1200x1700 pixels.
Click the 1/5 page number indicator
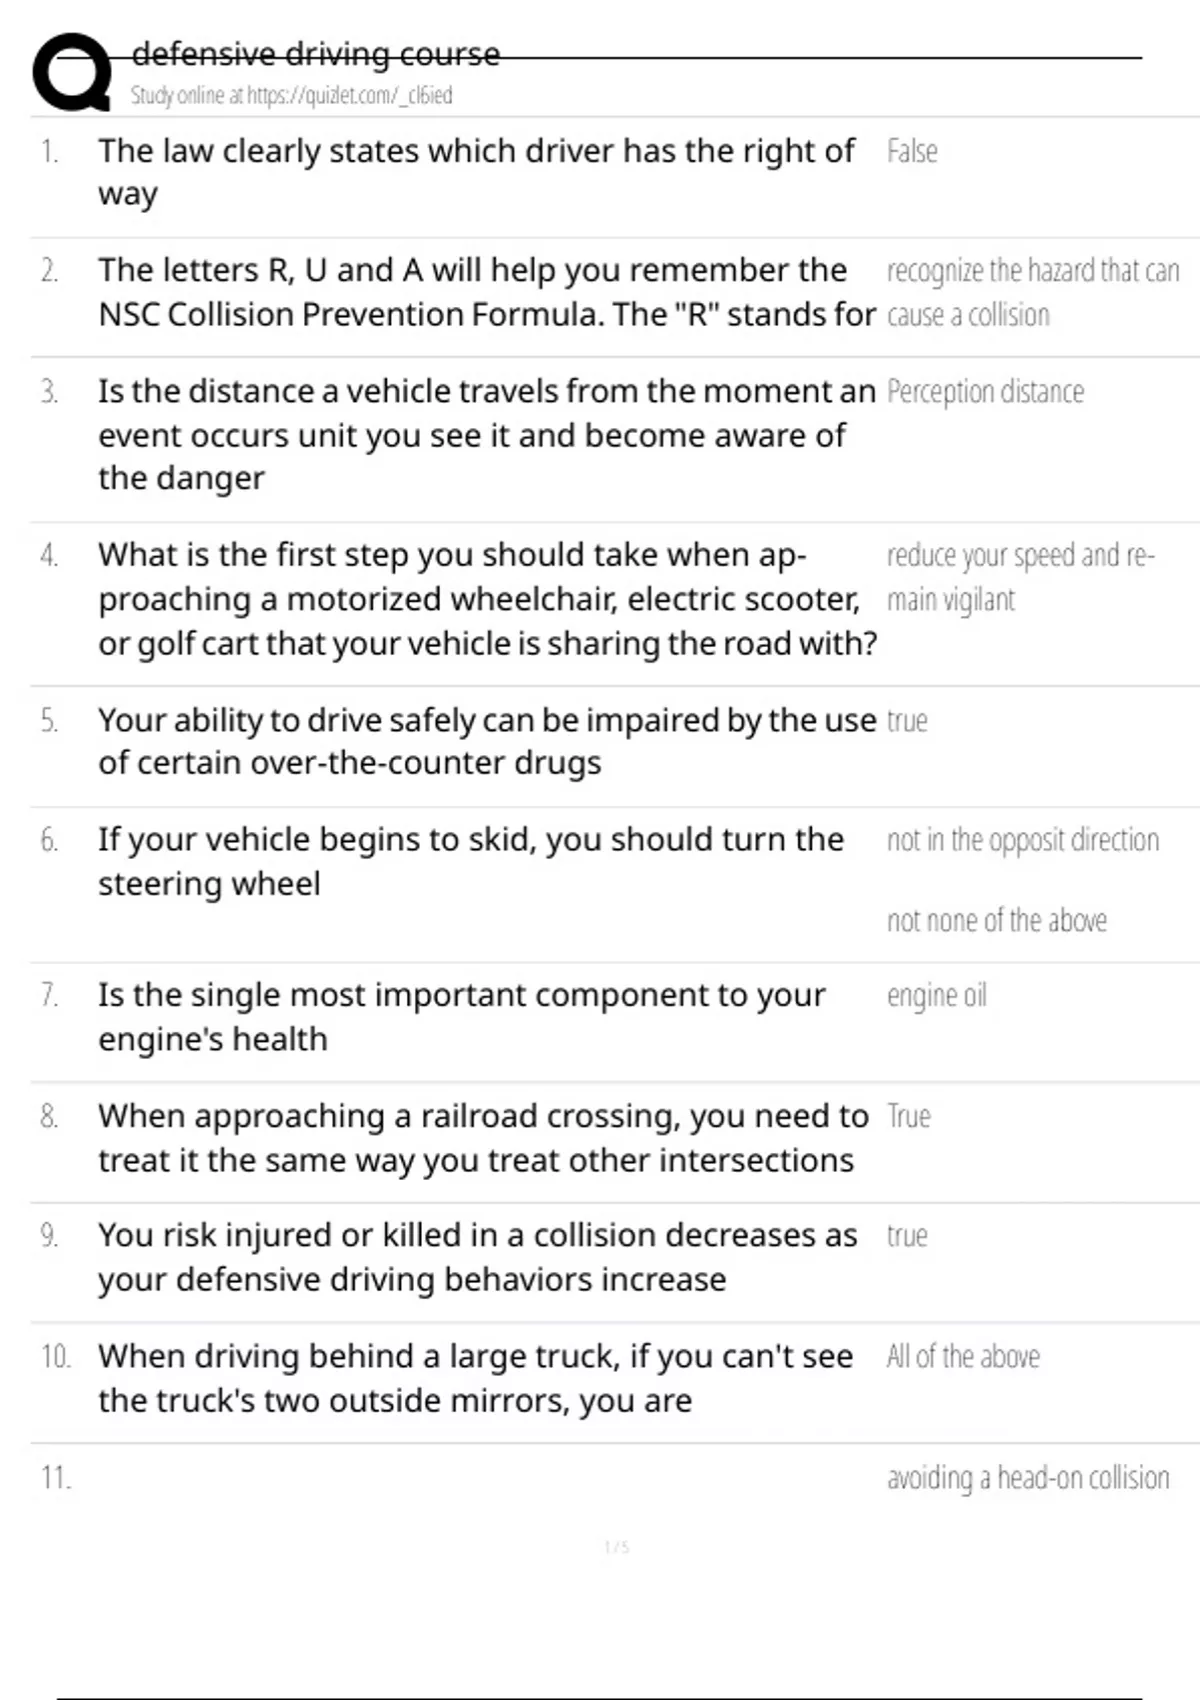point(617,1548)
